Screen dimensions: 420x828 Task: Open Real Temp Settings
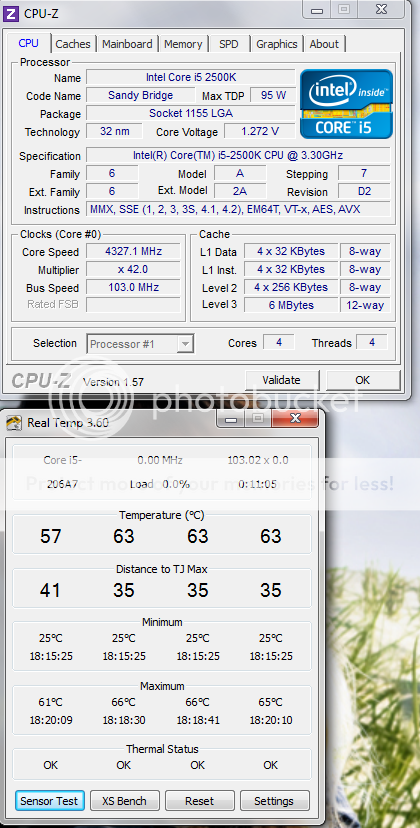[x=274, y=801]
